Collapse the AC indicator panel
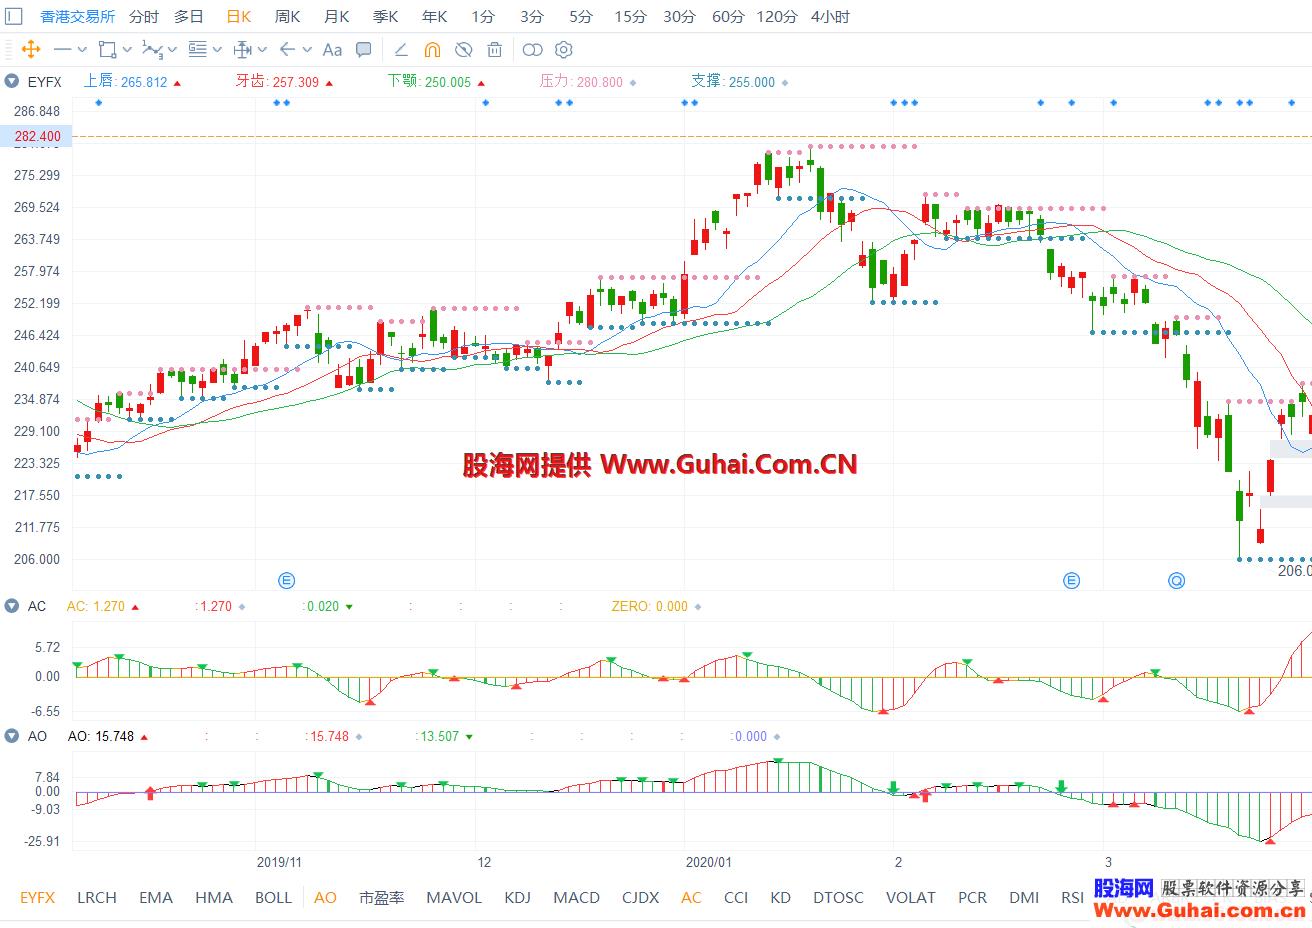1312x928 pixels. [x=11, y=606]
